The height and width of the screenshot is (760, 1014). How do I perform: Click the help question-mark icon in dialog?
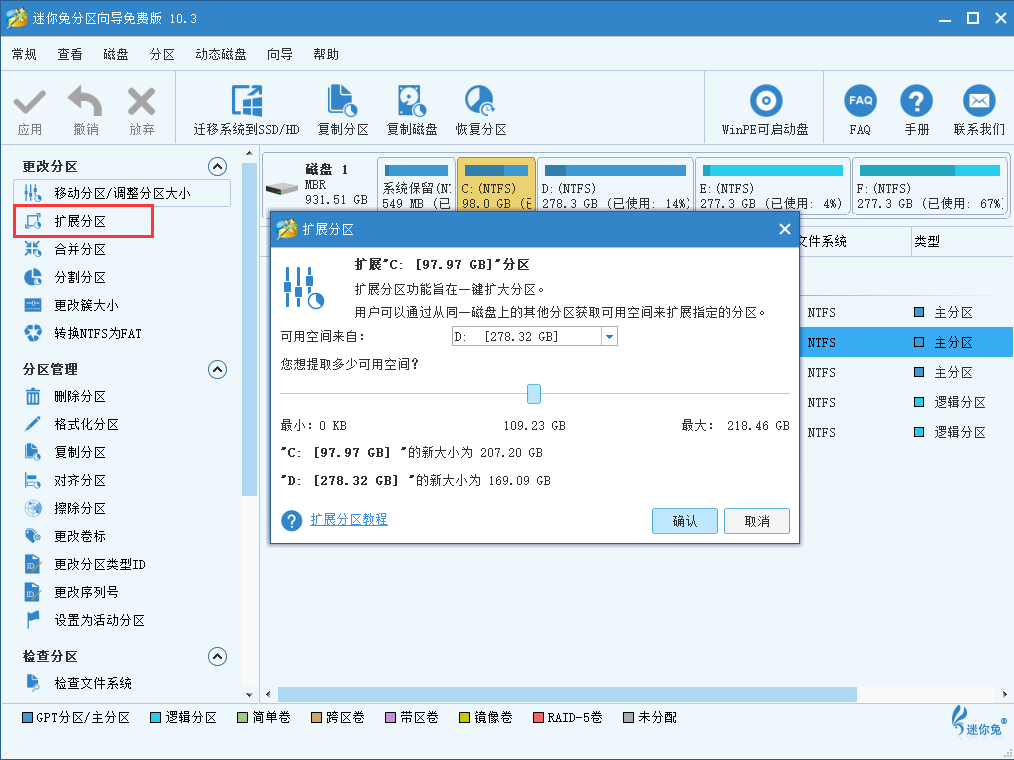(292, 520)
